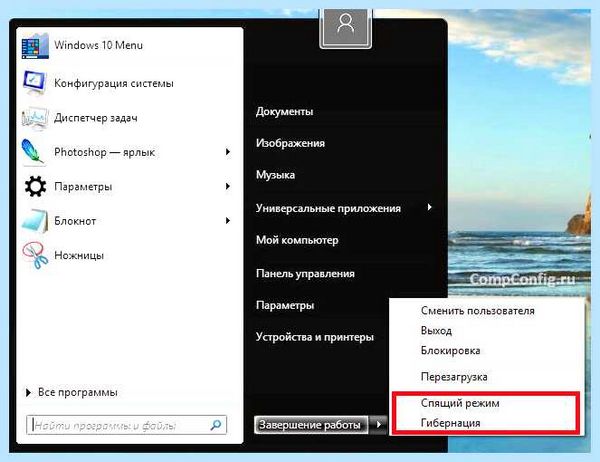Open arrow next to Завершение работы
This screenshot has width=600, height=462.
pyautogui.click(x=378, y=424)
